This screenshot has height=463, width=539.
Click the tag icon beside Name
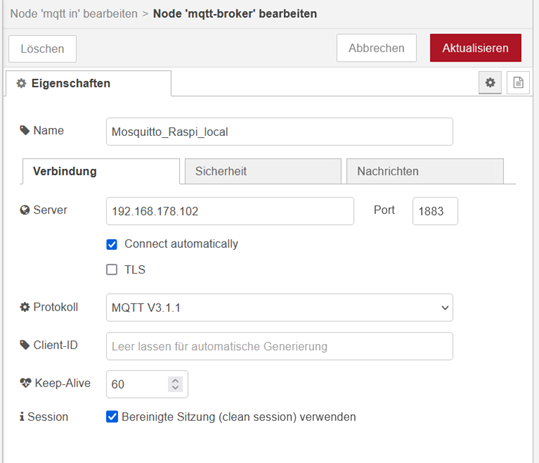(x=25, y=130)
